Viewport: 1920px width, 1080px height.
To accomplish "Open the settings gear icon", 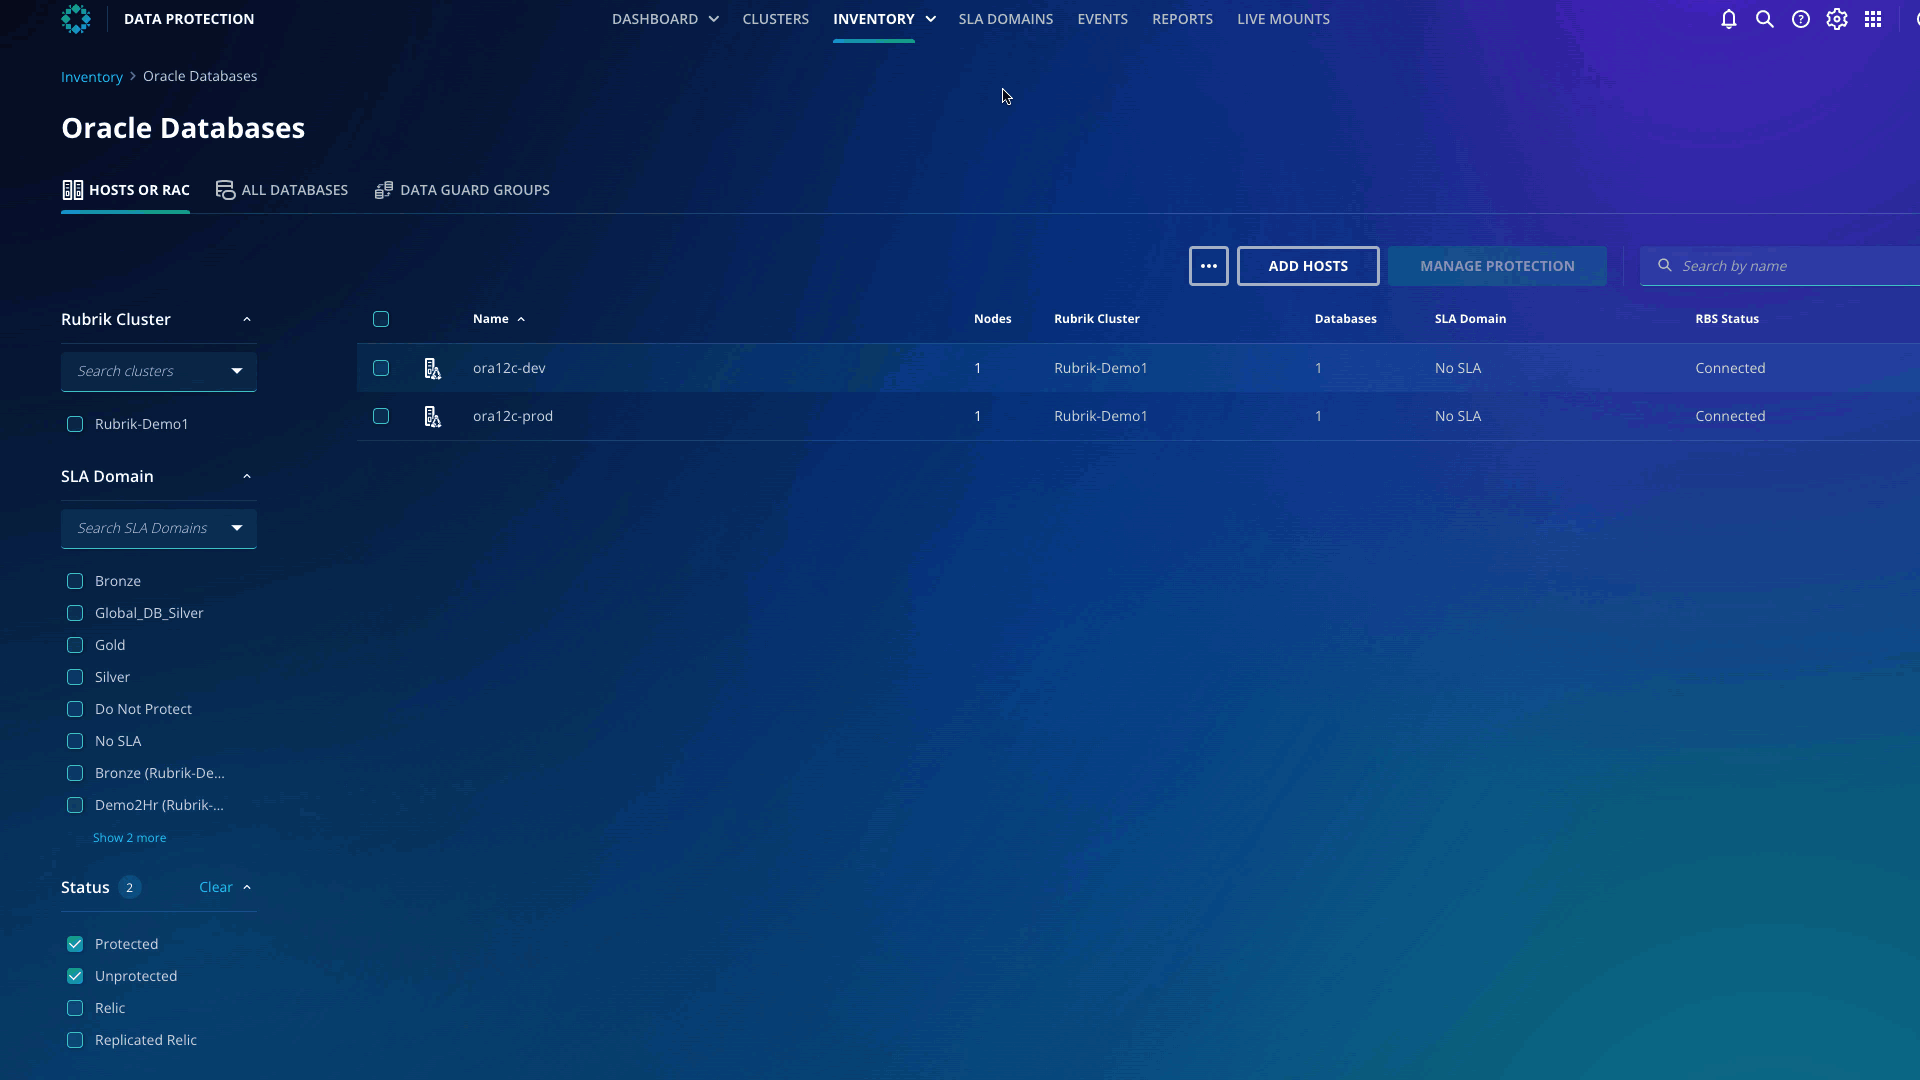I will point(1837,19).
